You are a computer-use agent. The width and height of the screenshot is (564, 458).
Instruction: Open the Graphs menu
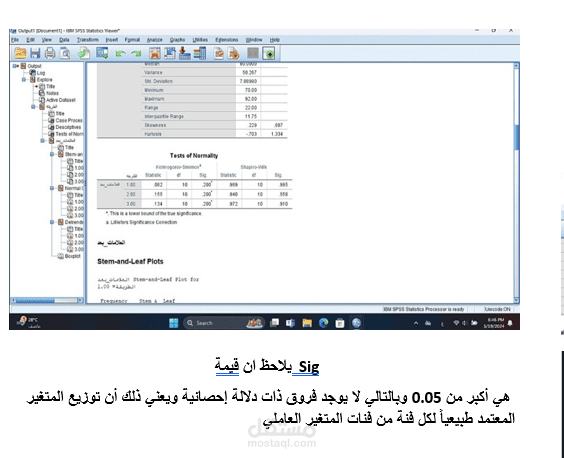tap(177, 40)
